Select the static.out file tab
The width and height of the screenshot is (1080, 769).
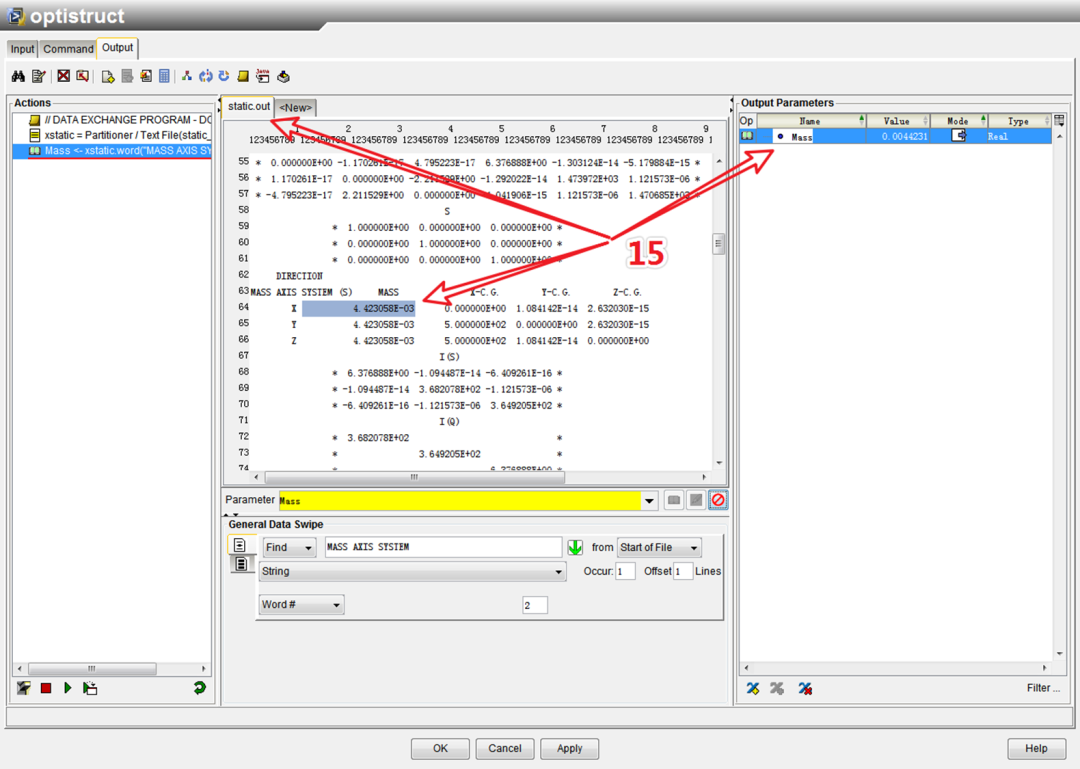point(249,106)
